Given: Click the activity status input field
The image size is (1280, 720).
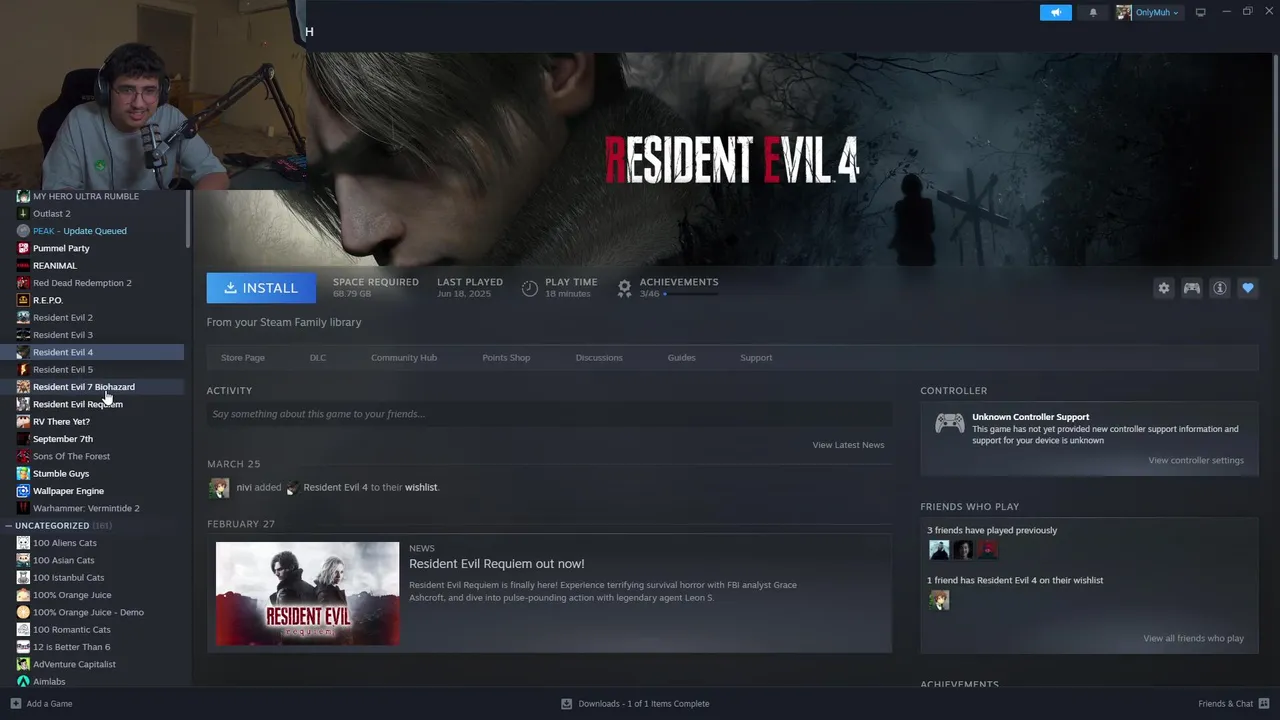Looking at the screenshot, I should click(549, 414).
